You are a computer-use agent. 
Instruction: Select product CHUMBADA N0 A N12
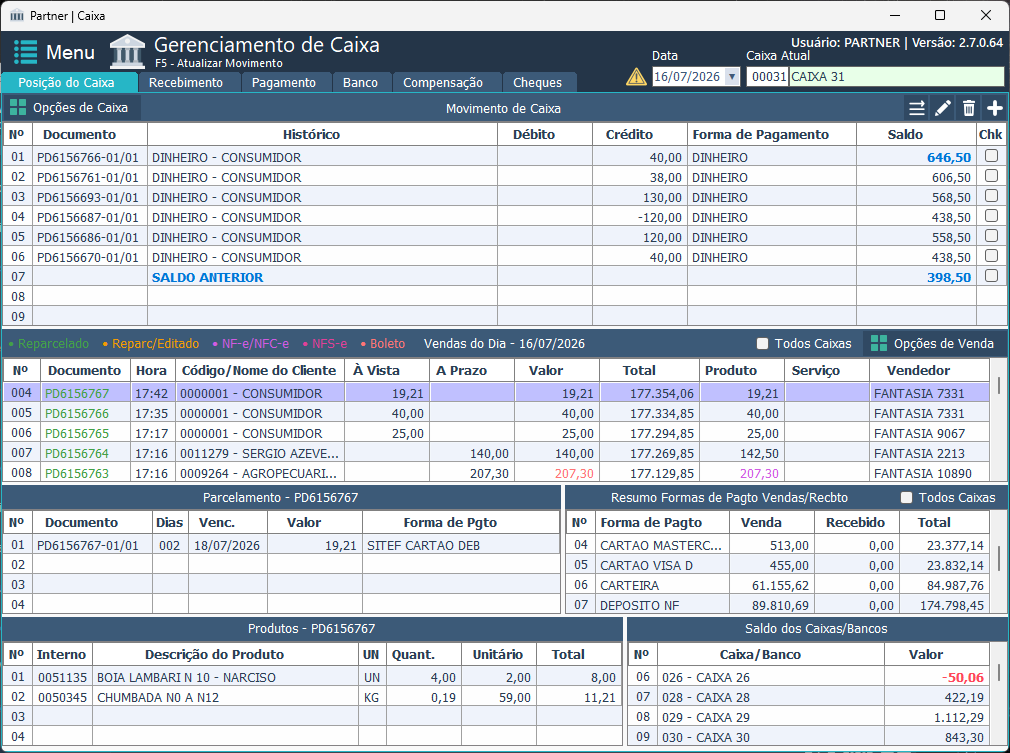(x=312, y=697)
